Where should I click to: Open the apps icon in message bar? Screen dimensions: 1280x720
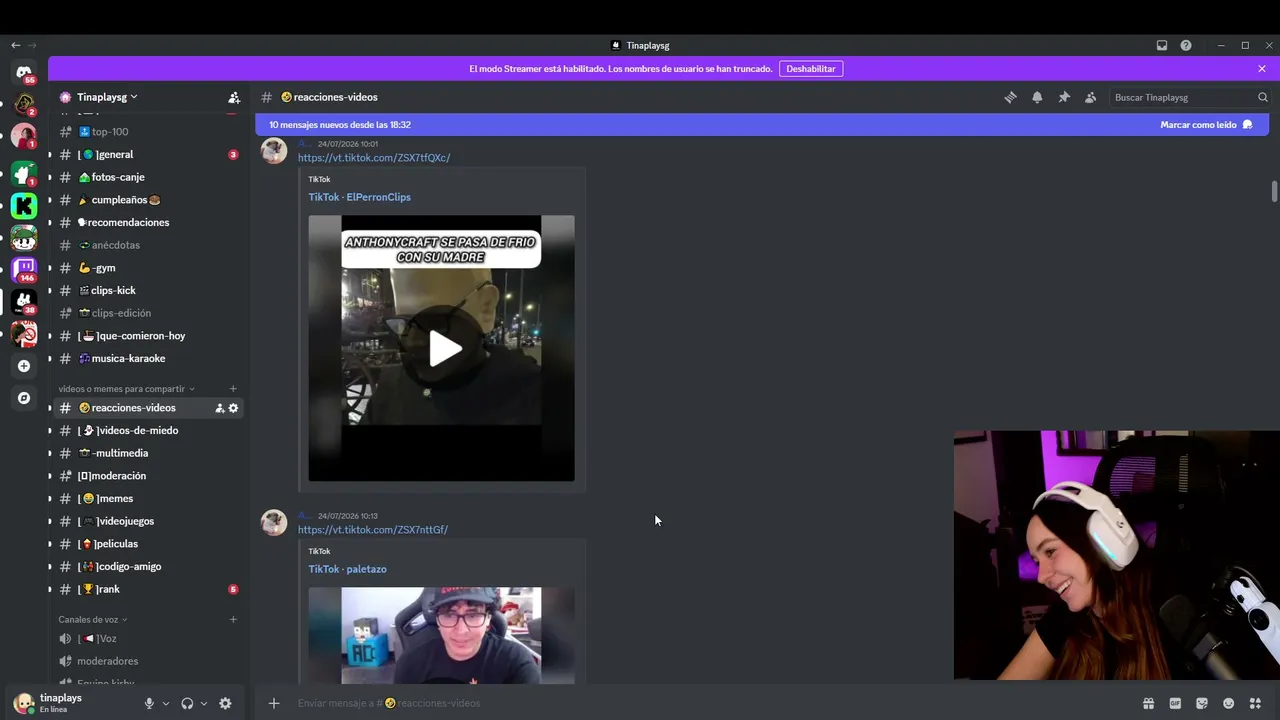[1256, 703]
